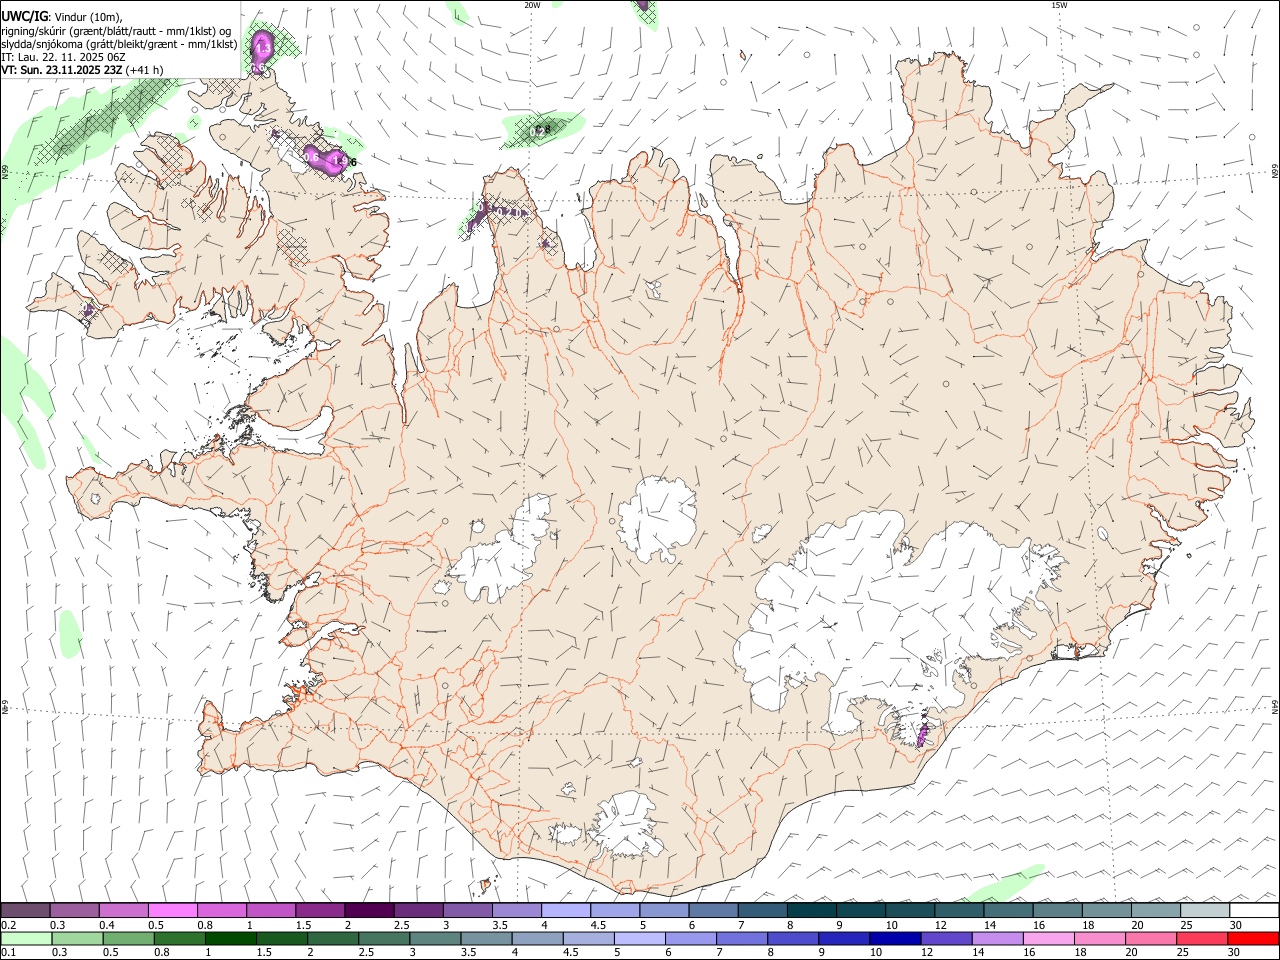1280x960 pixels.
Task: Click the 1.3 snowfall value on the purple blob
Action: coord(262,46)
